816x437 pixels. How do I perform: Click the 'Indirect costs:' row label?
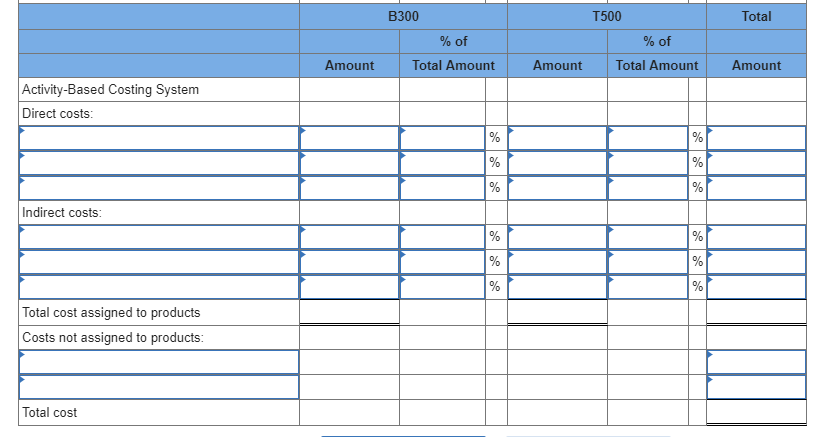(61, 213)
